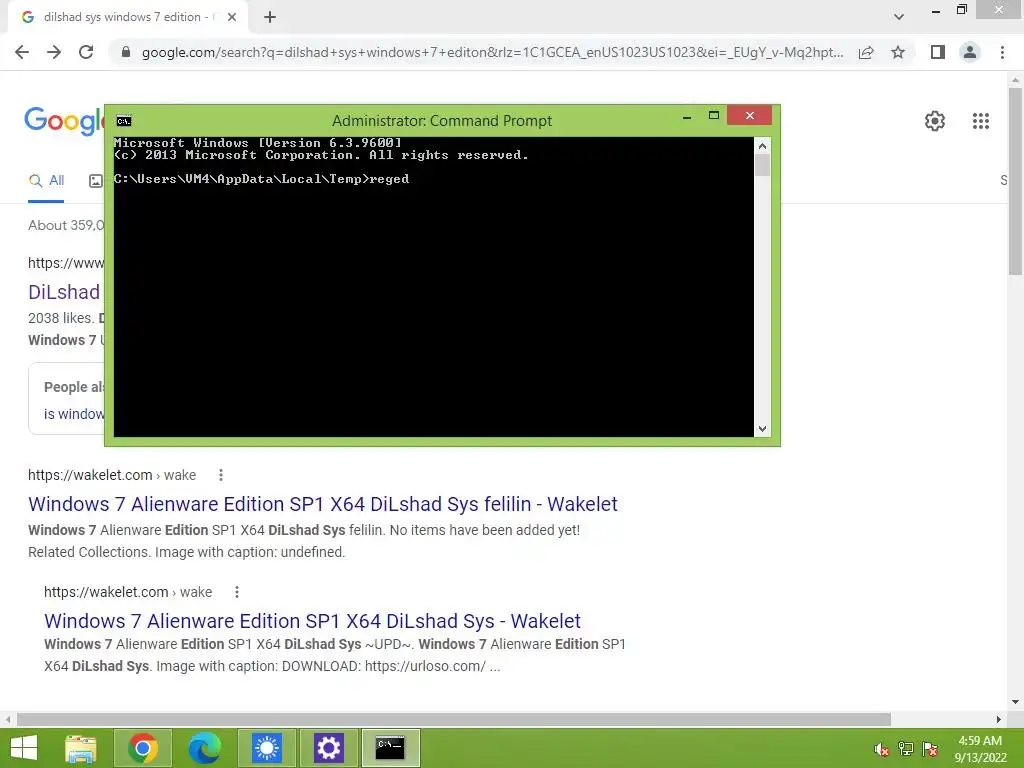The height and width of the screenshot is (768, 1024).
Task: Click the taskbar clock showing 4:59 AM
Action: pyautogui.click(x=980, y=749)
